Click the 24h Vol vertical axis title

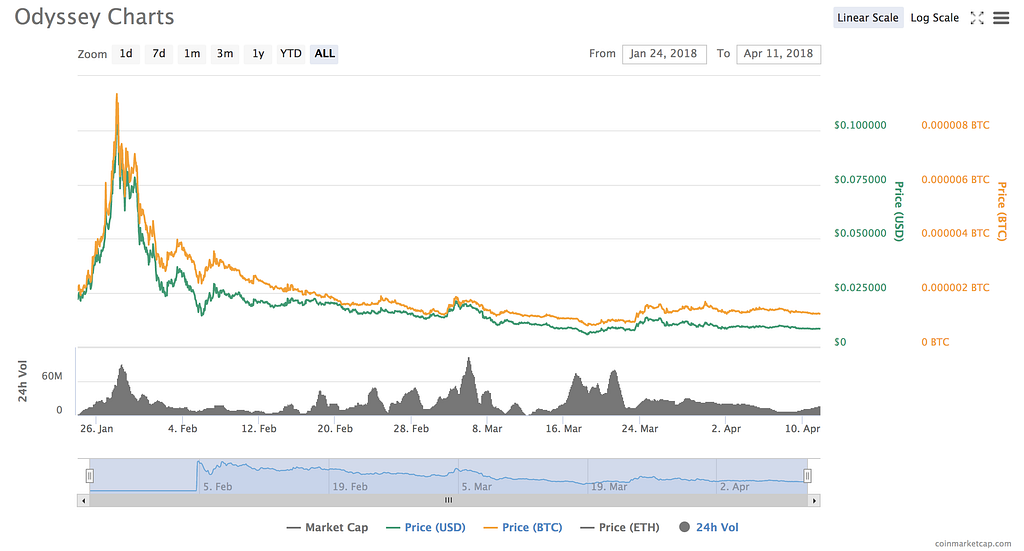click(23, 381)
